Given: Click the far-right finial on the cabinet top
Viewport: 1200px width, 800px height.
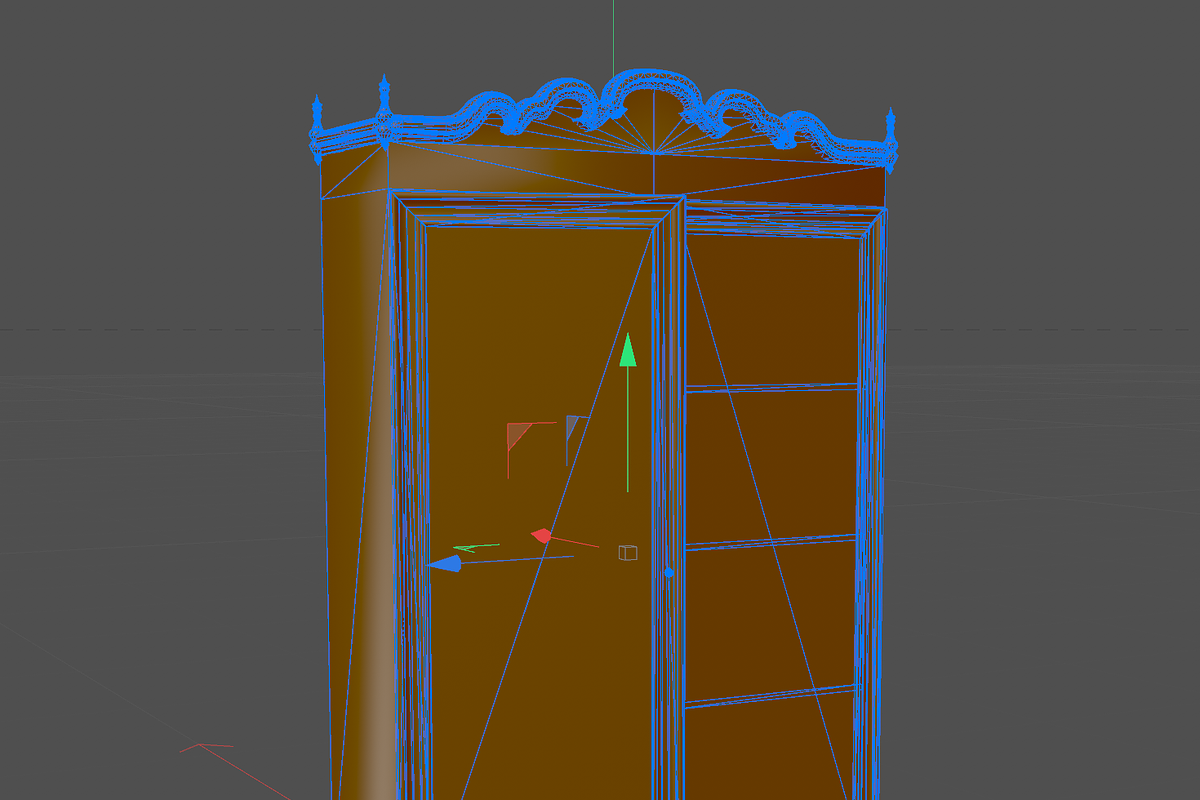Looking at the screenshot, I should [890, 135].
